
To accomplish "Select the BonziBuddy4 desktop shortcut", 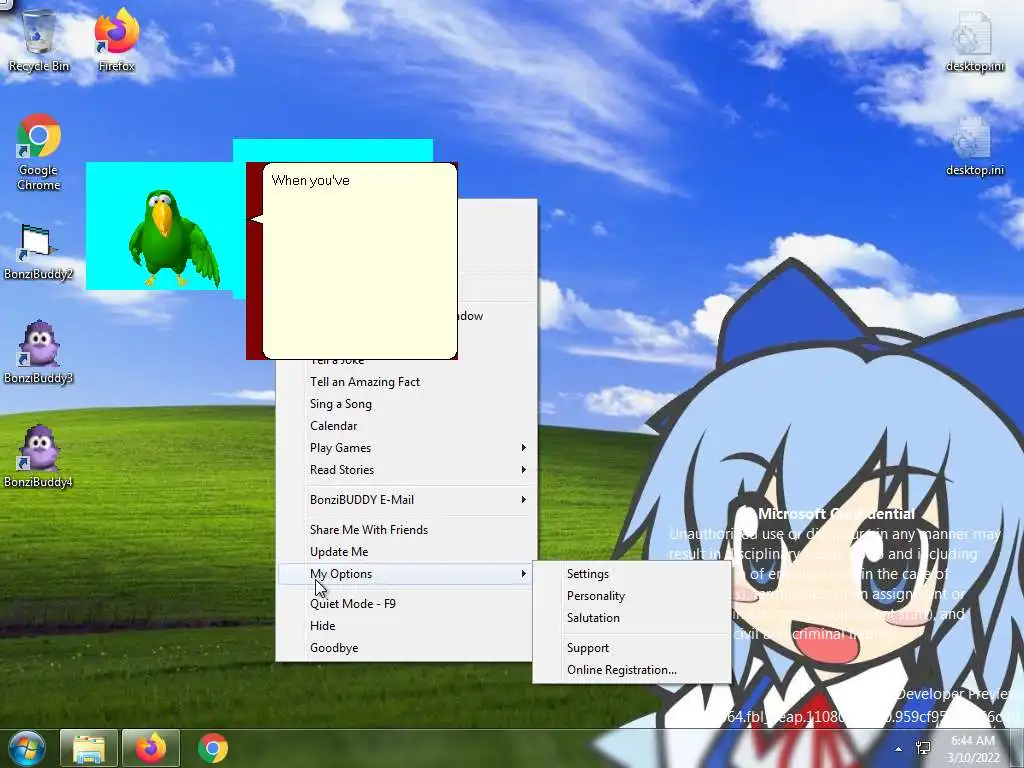I will click(x=39, y=457).
